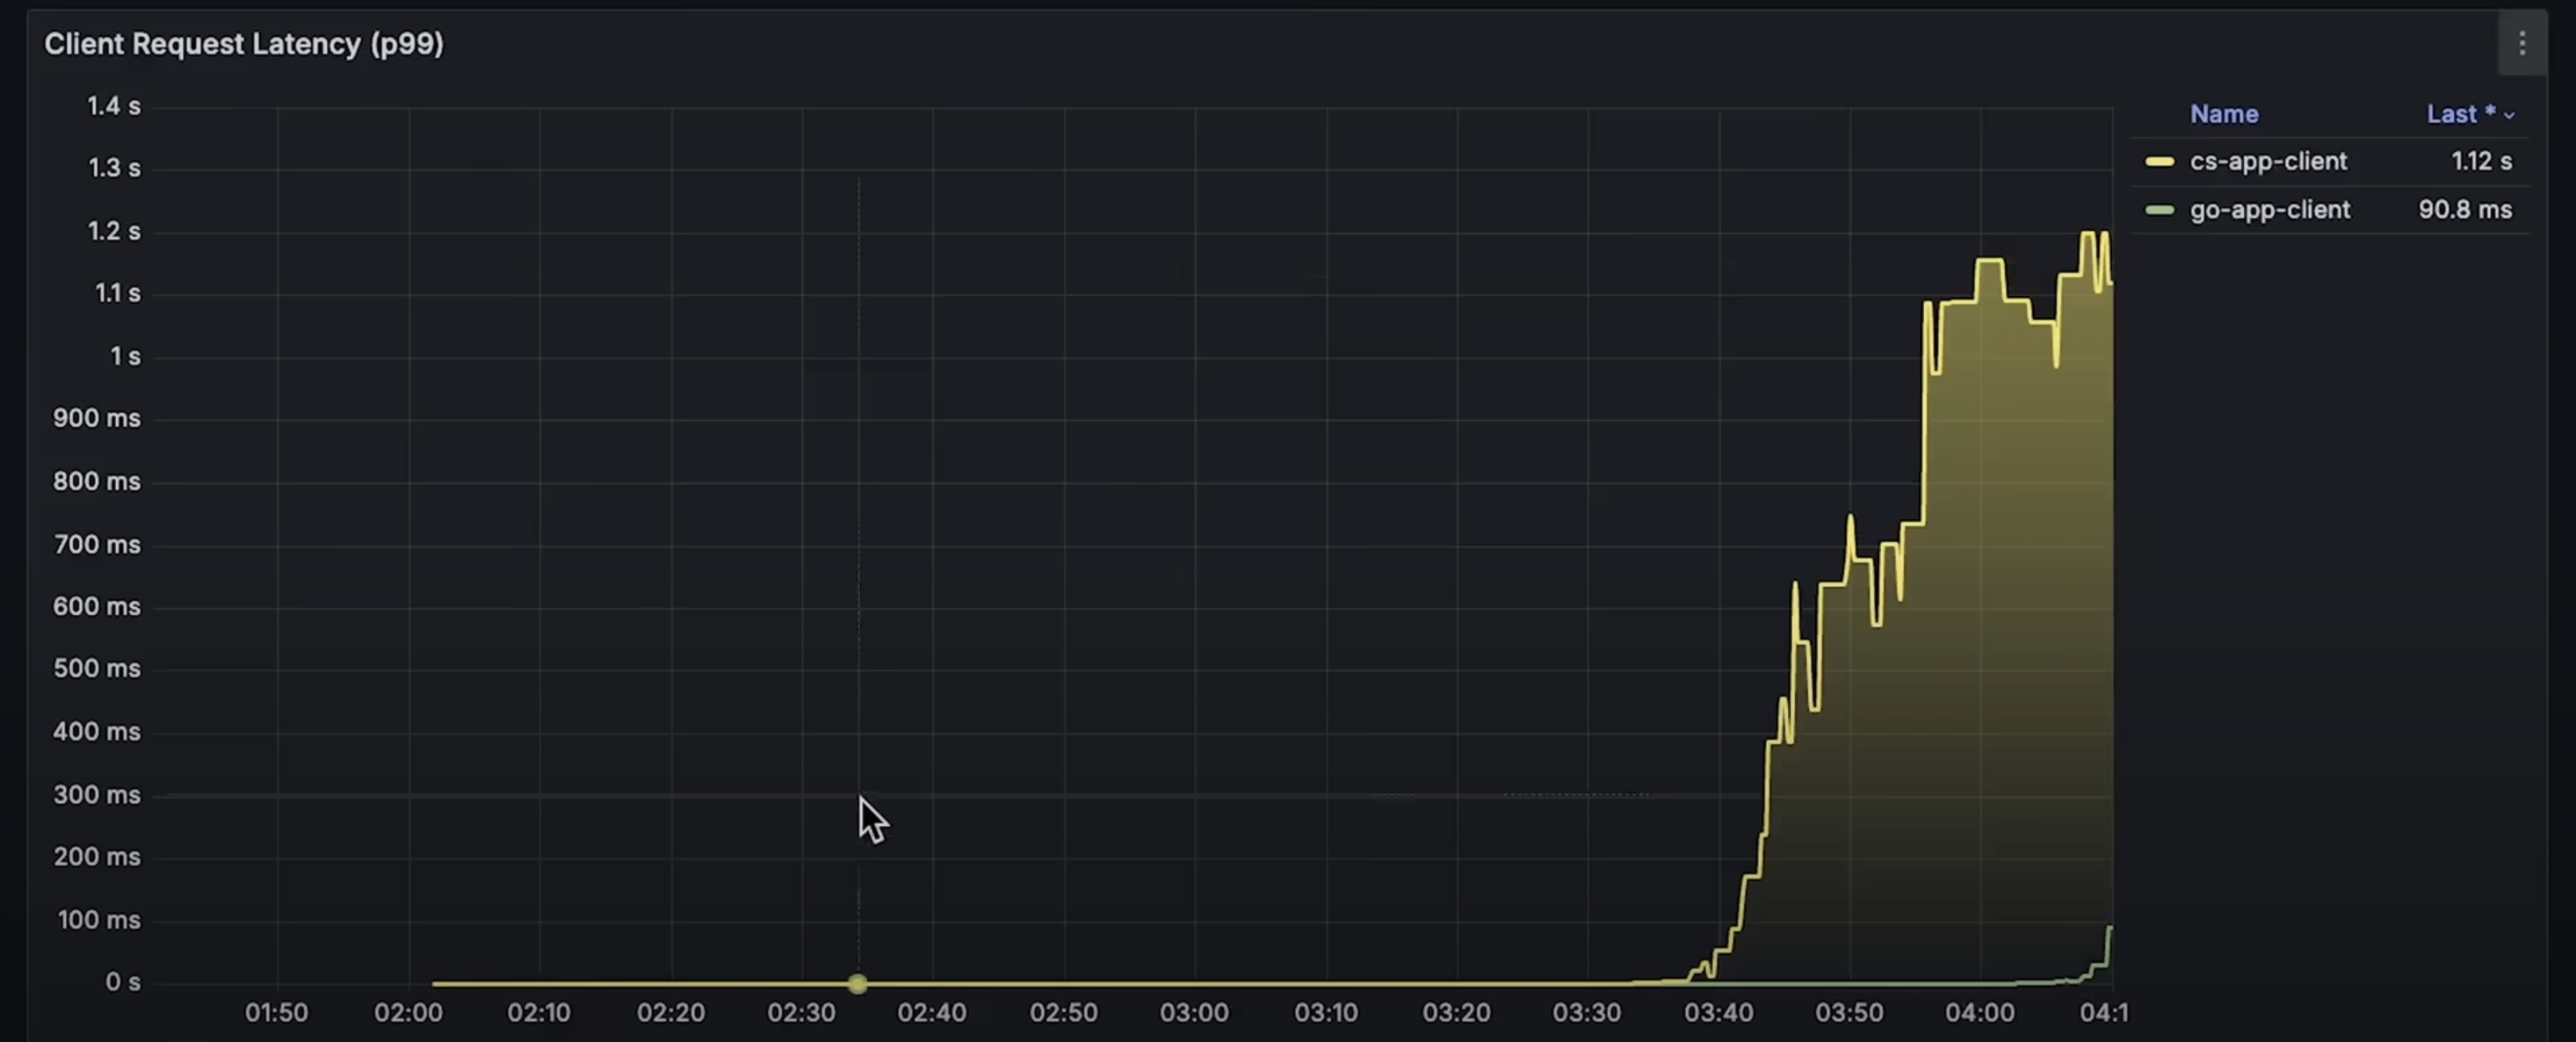The image size is (2576, 1042).
Task: Click the 03:50 time axis label
Action: click(x=1849, y=1012)
